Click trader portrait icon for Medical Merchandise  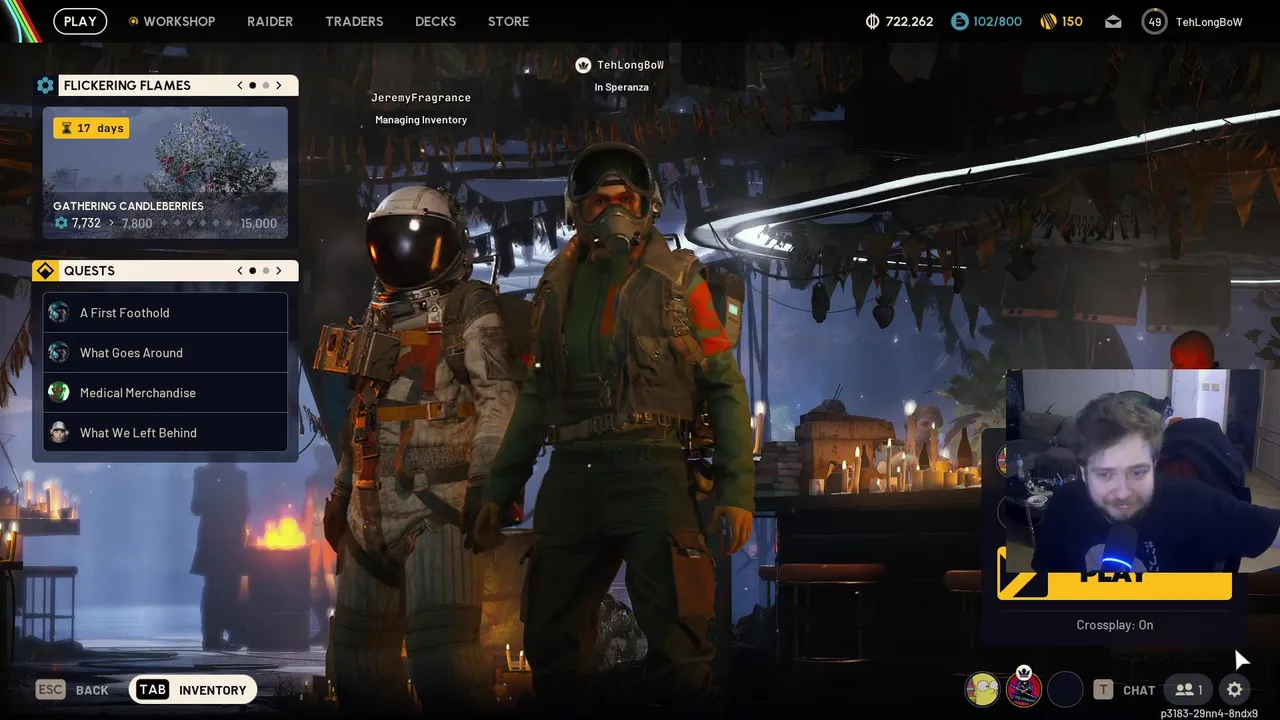(x=59, y=393)
